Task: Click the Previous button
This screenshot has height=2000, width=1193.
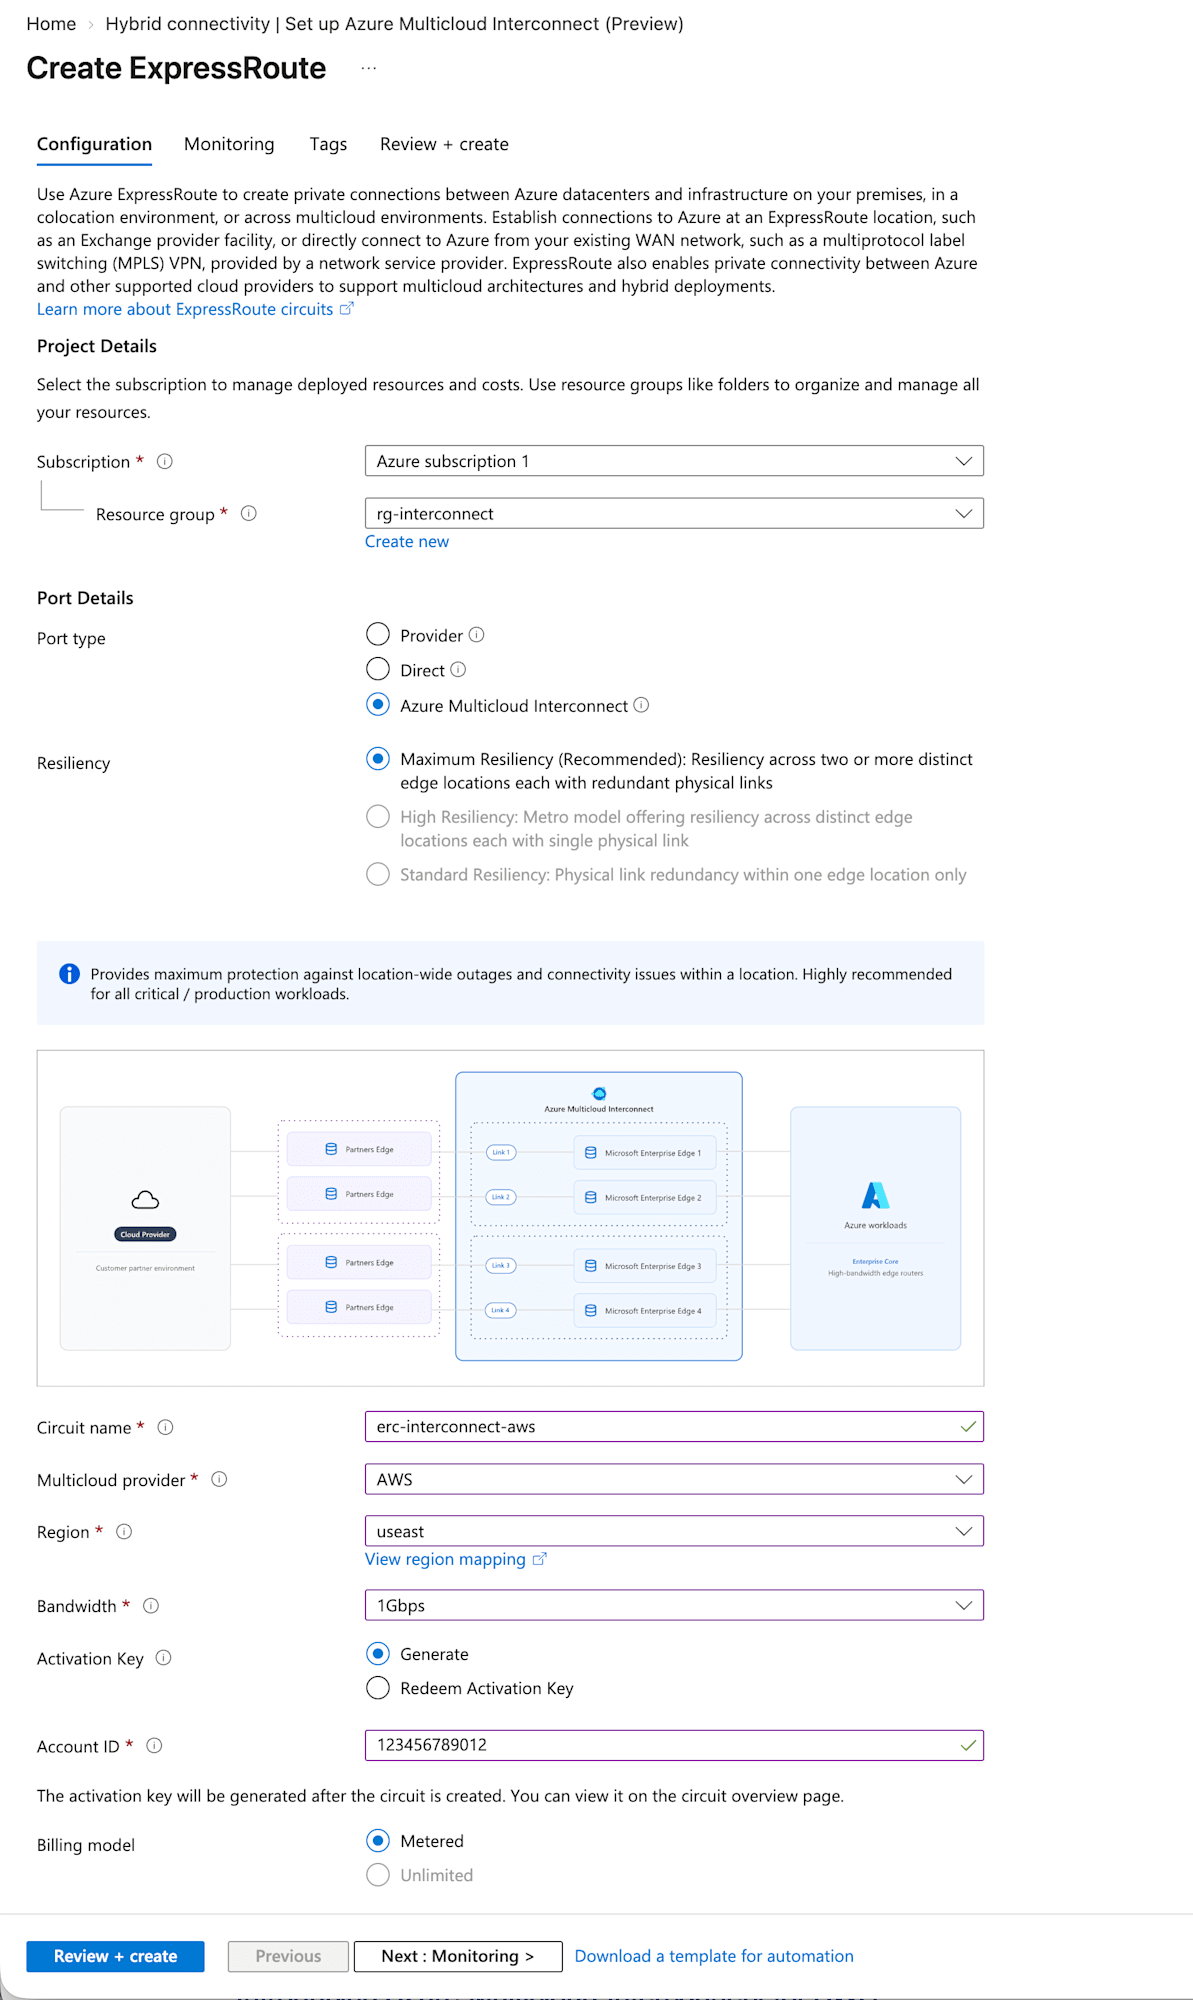Action: pyautogui.click(x=288, y=1956)
